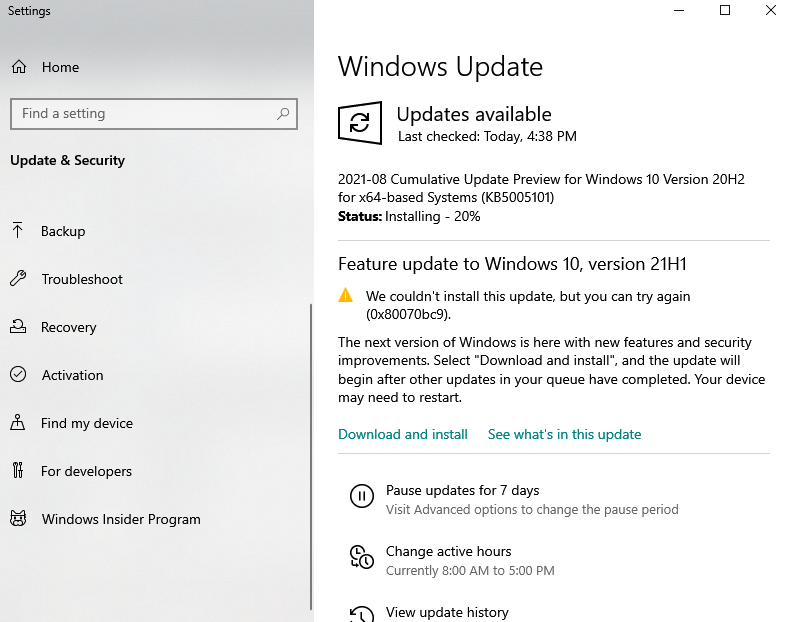Click Download and install link
Image resolution: width=788 pixels, height=622 pixels.
pos(403,434)
